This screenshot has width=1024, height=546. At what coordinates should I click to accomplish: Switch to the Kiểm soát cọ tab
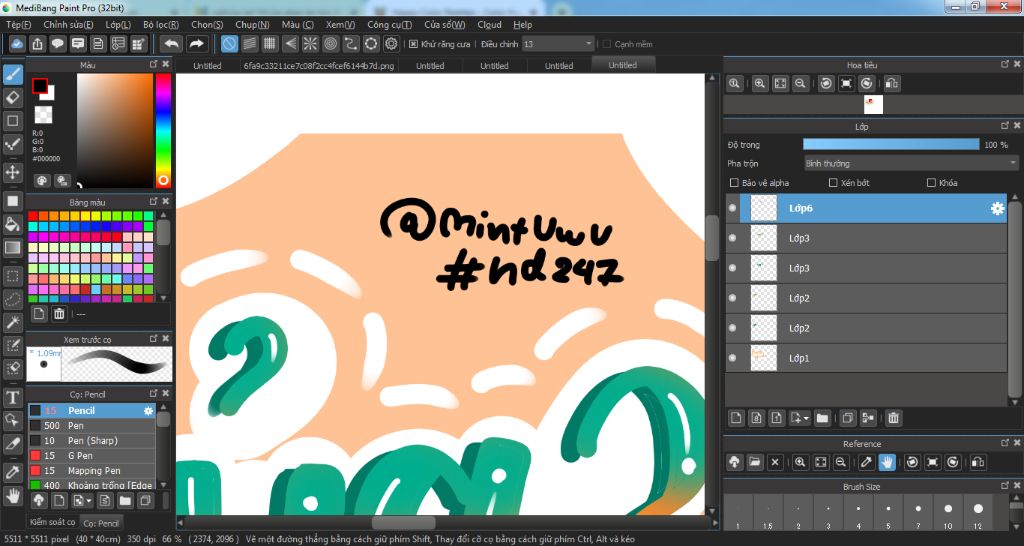click(x=52, y=522)
